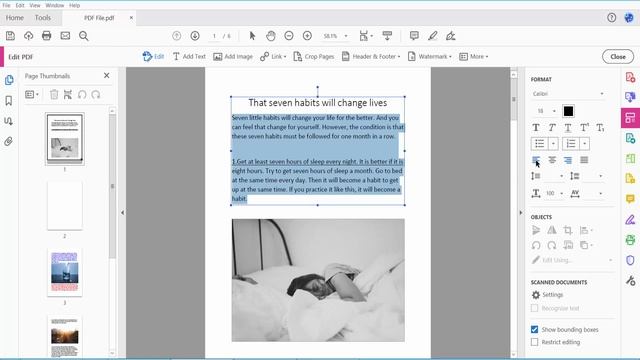
Task: Expand numbered list style dropdown arrow
Action: click(584, 144)
